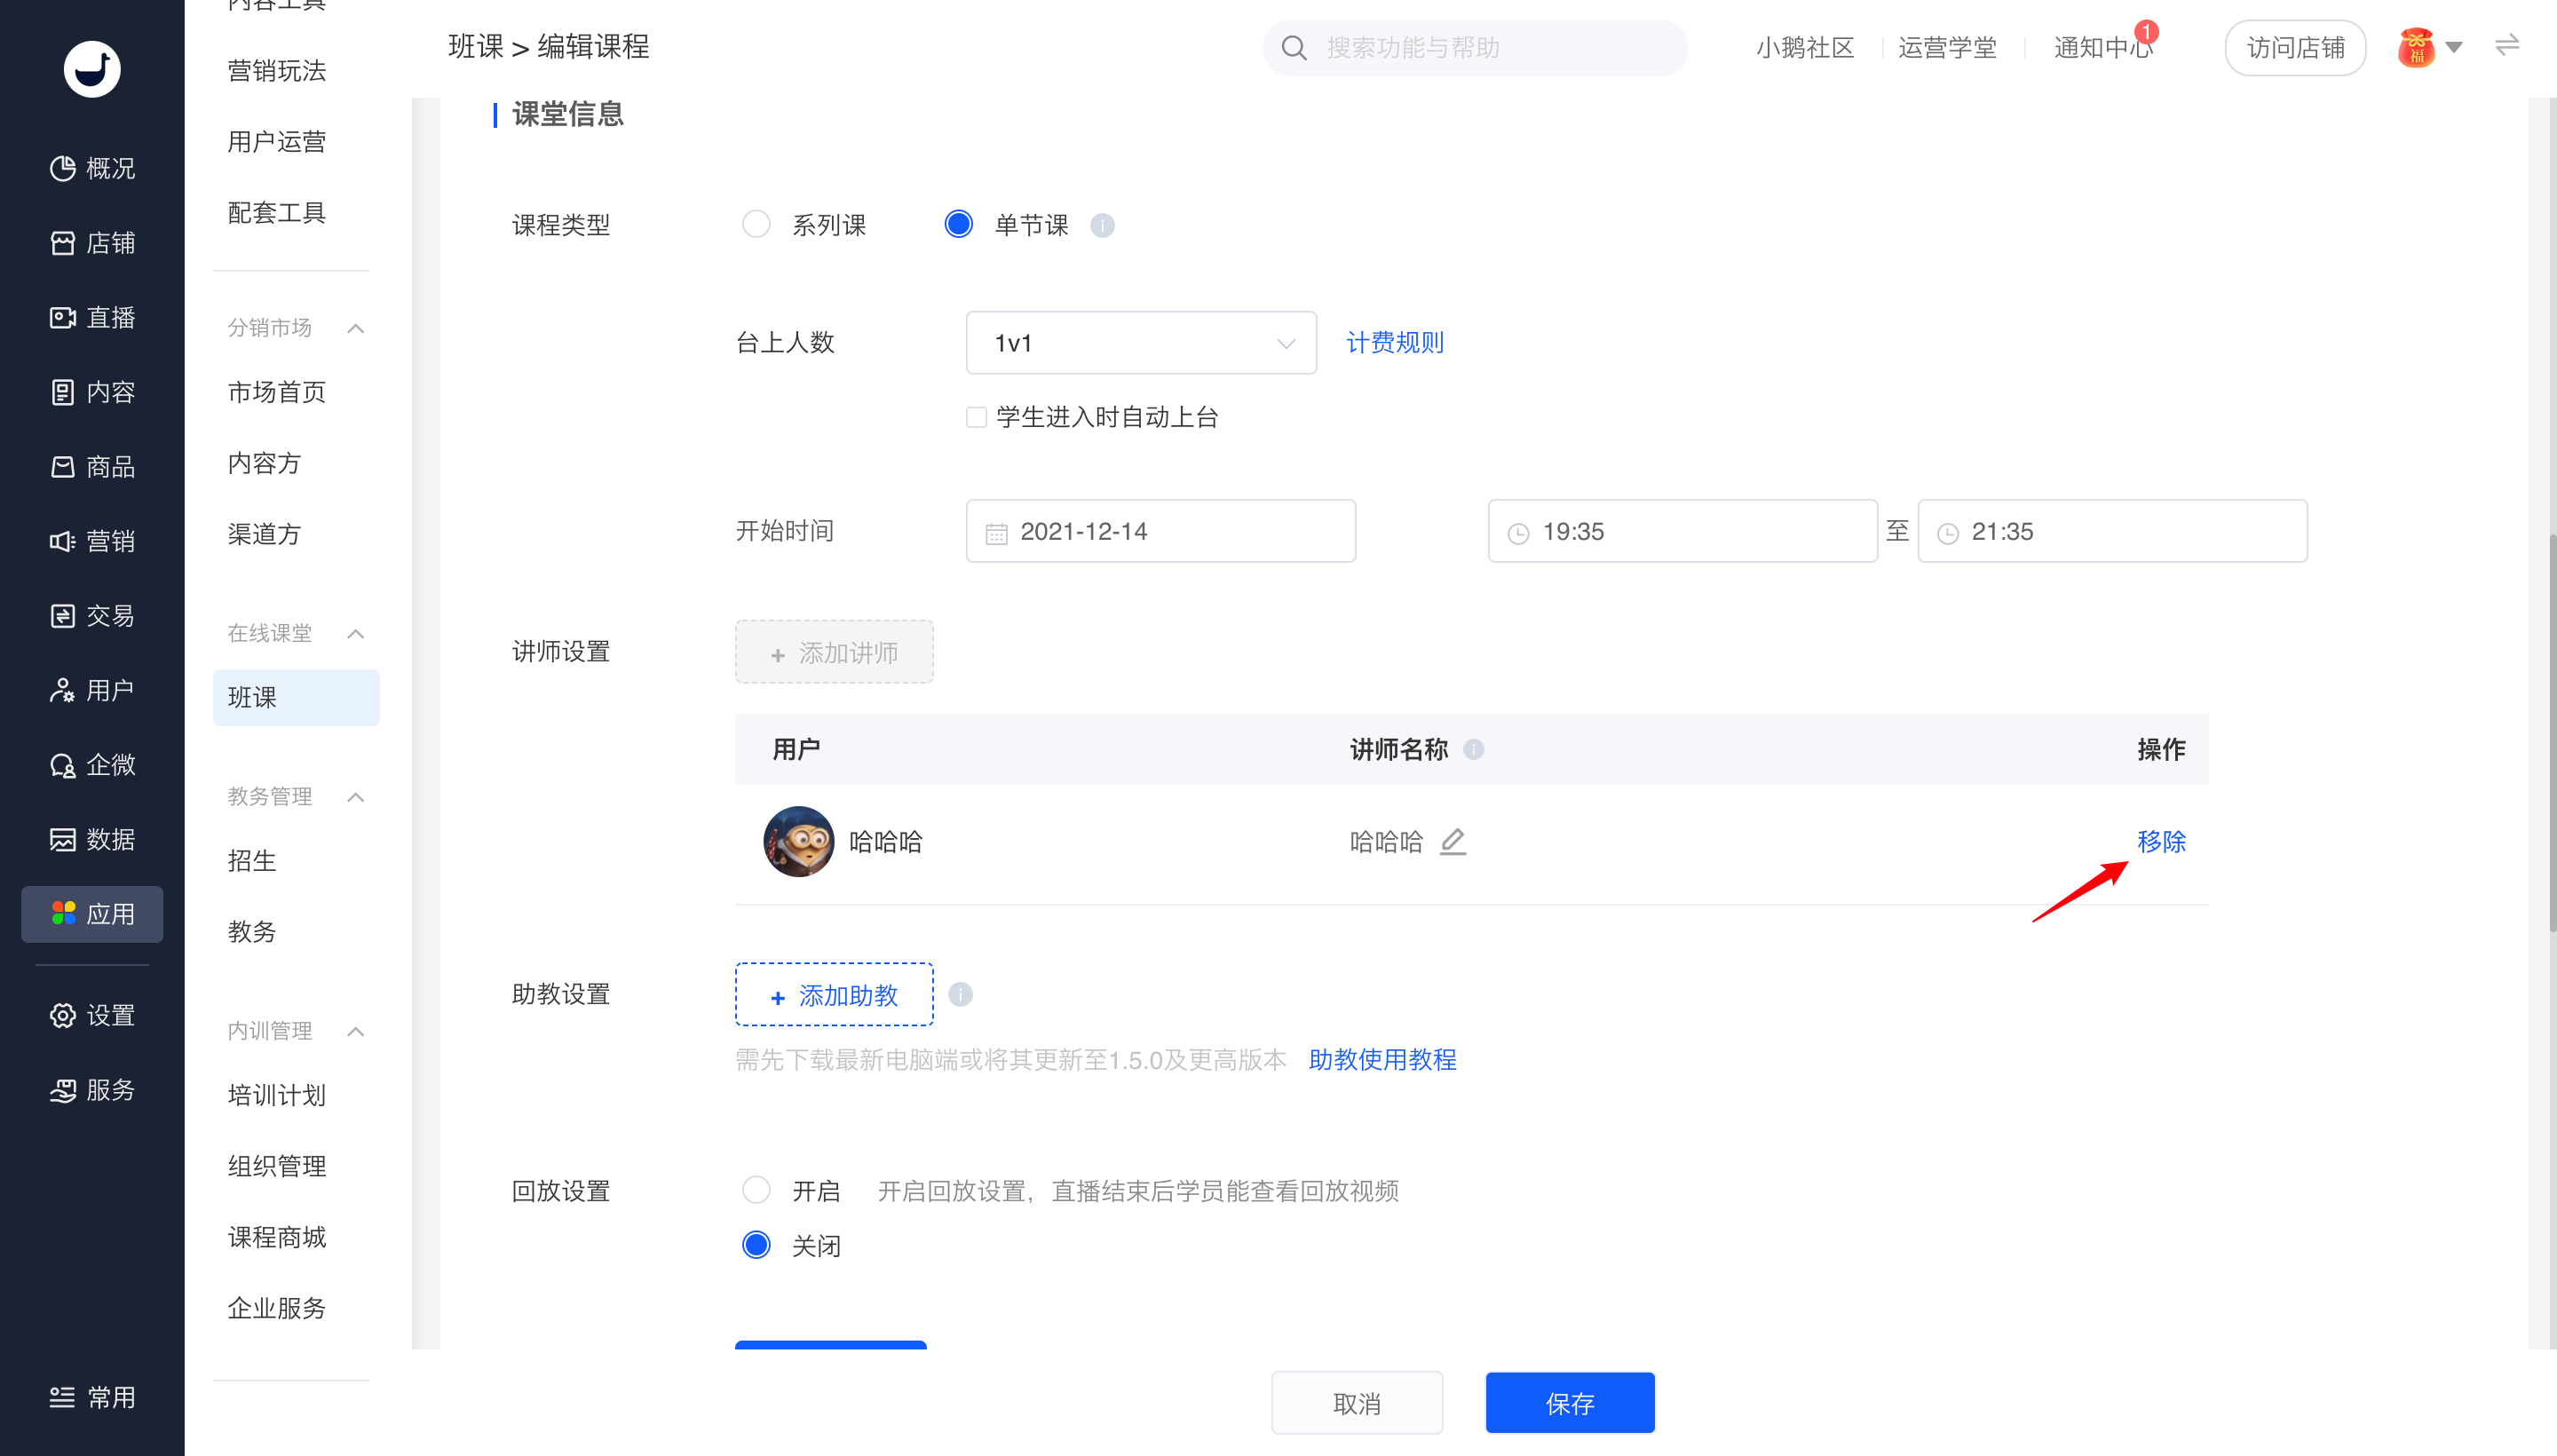Select 关闭 for 回放设置
This screenshot has height=1456, width=2557.
click(x=756, y=1245)
